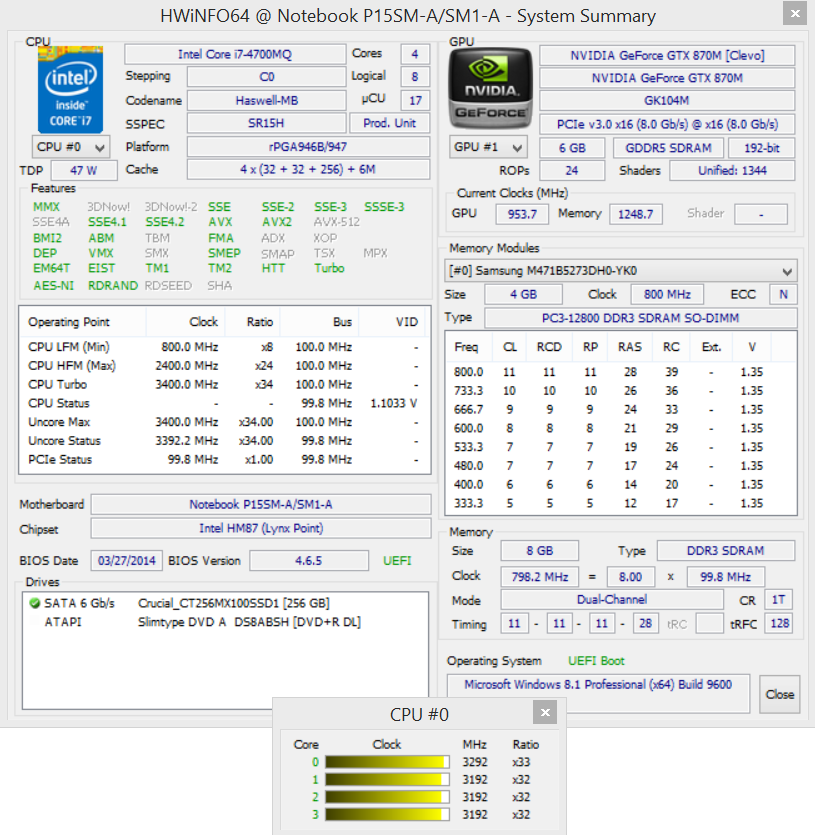Click the memory module clock 800 MHz

pyautogui.click(x=667, y=294)
